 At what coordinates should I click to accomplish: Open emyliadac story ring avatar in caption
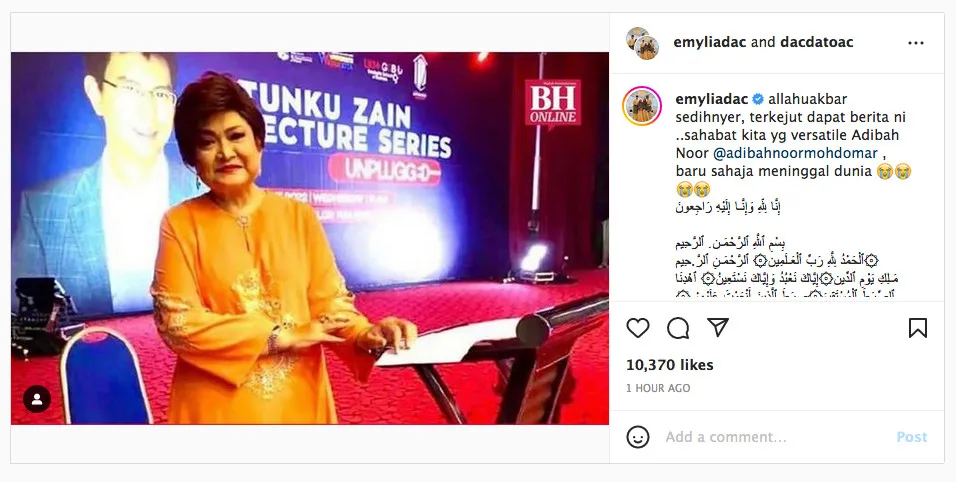[x=642, y=106]
